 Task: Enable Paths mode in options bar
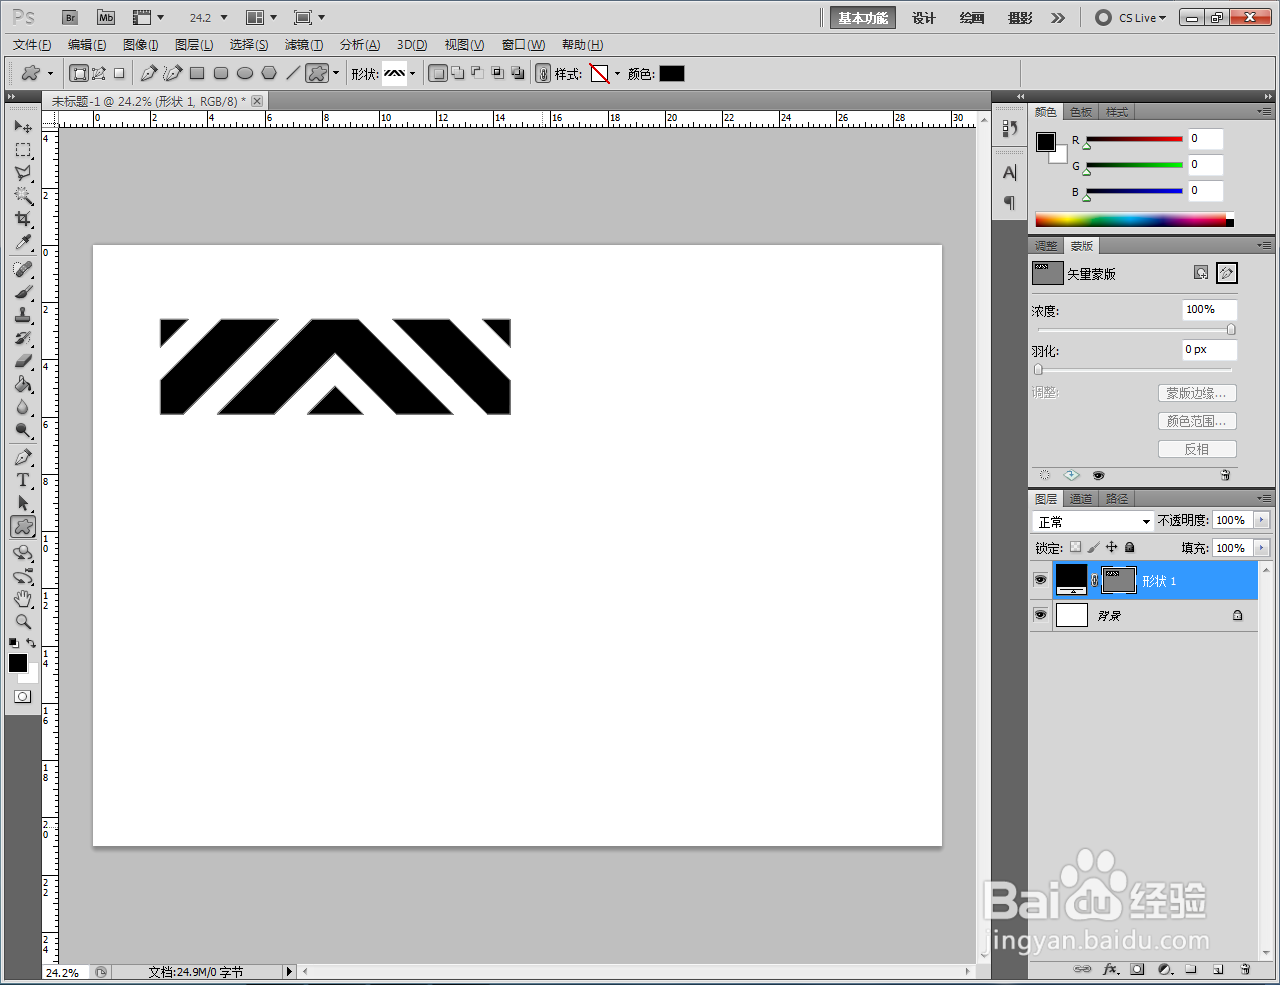[99, 73]
